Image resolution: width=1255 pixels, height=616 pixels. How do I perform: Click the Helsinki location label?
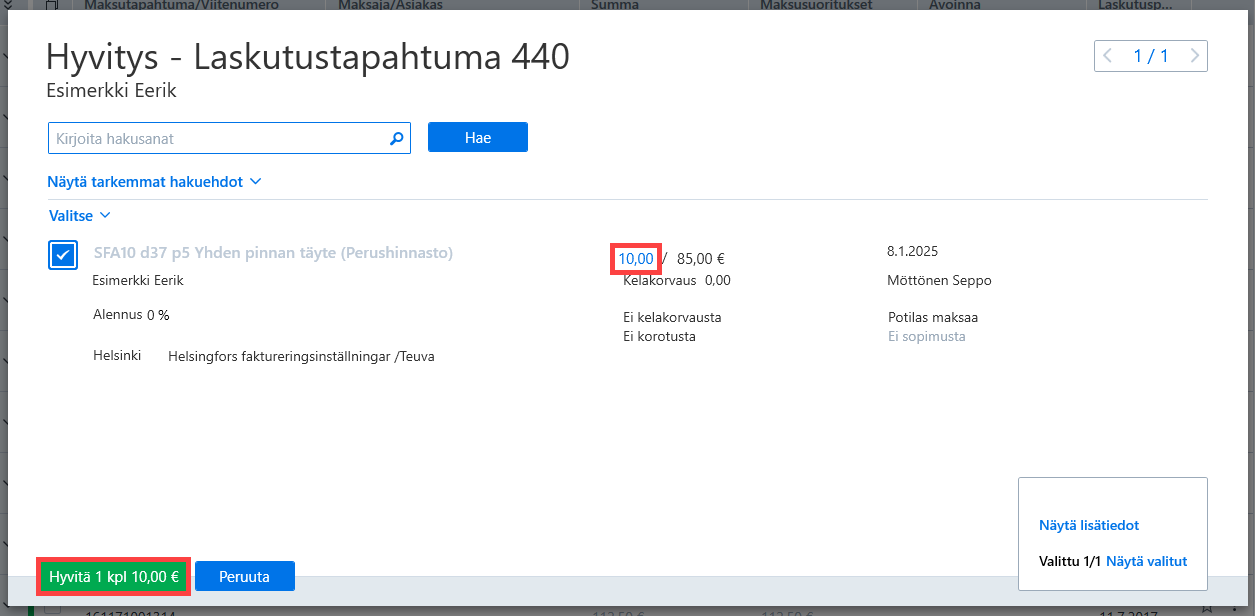(x=117, y=356)
